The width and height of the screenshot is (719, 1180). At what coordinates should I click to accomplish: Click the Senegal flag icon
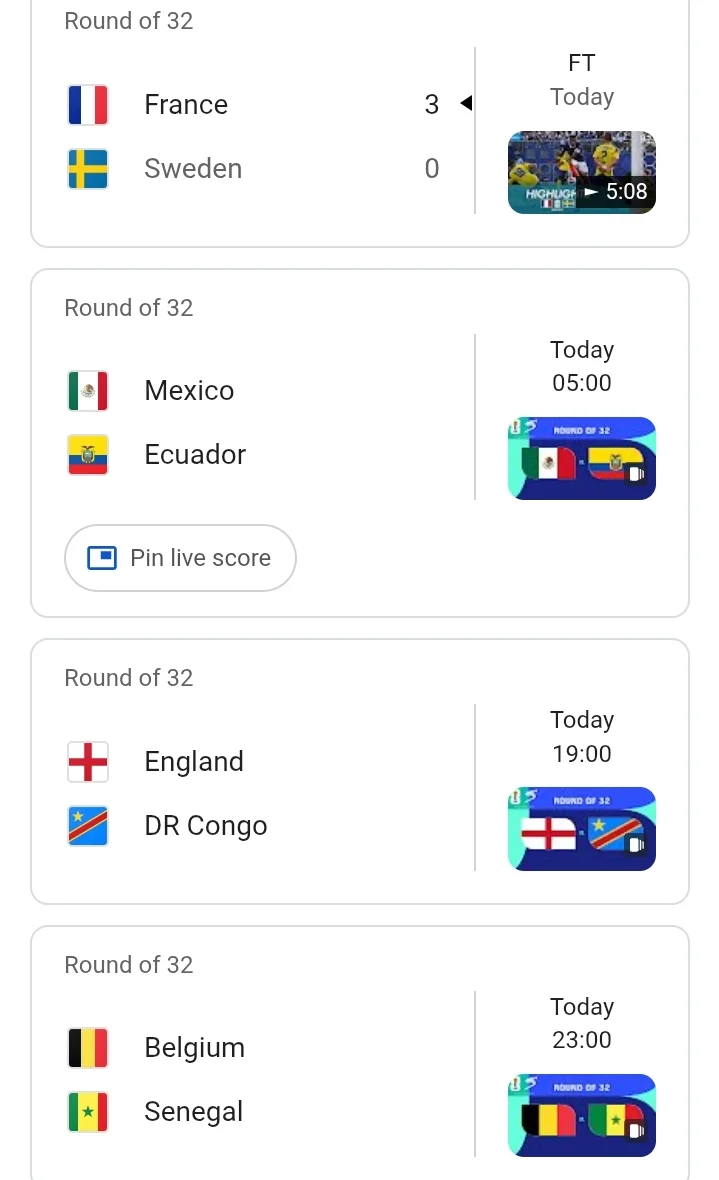pos(88,1112)
